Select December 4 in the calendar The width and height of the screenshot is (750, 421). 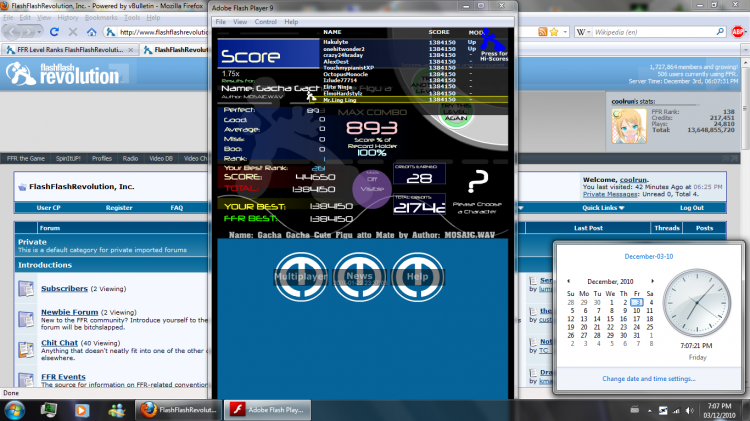coord(651,302)
